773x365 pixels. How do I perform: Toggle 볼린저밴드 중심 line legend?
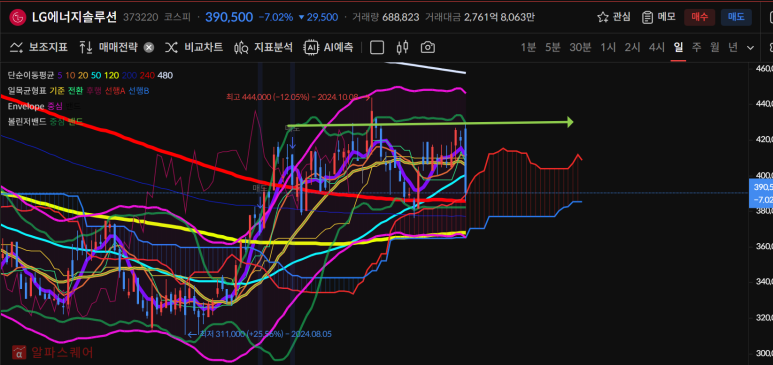tap(57, 121)
